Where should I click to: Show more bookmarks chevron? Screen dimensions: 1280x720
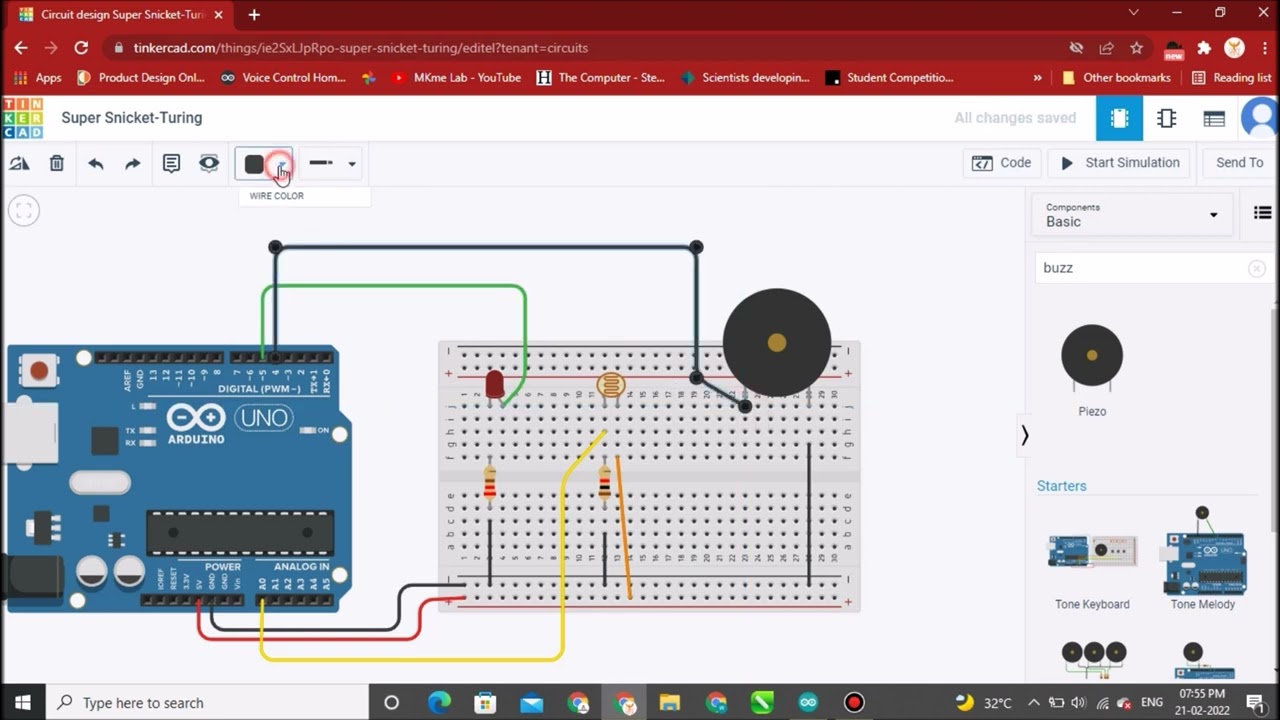tap(1037, 77)
